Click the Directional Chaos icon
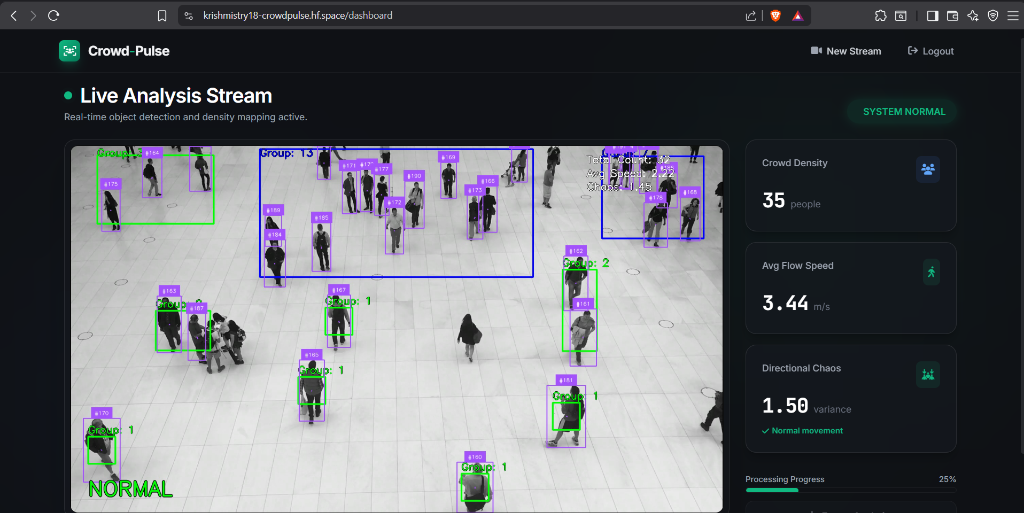The height and width of the screenshot is (513, 1024). point(928,375)
